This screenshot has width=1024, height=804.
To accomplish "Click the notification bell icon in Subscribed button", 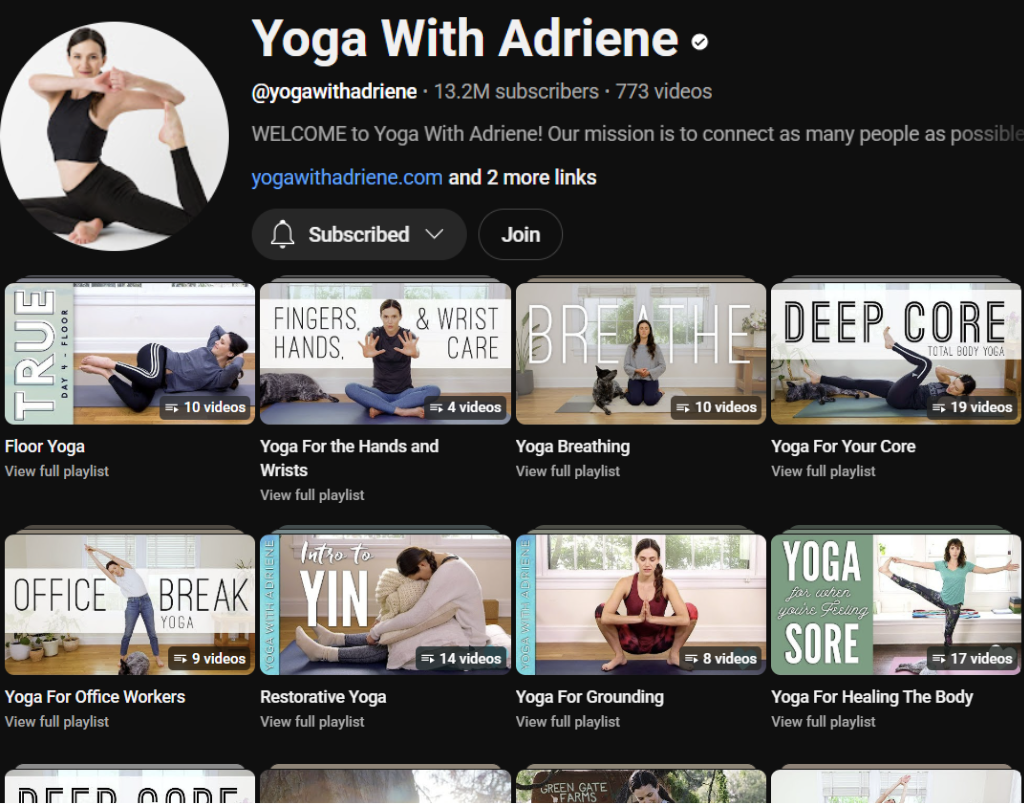I will click(282, 234).
